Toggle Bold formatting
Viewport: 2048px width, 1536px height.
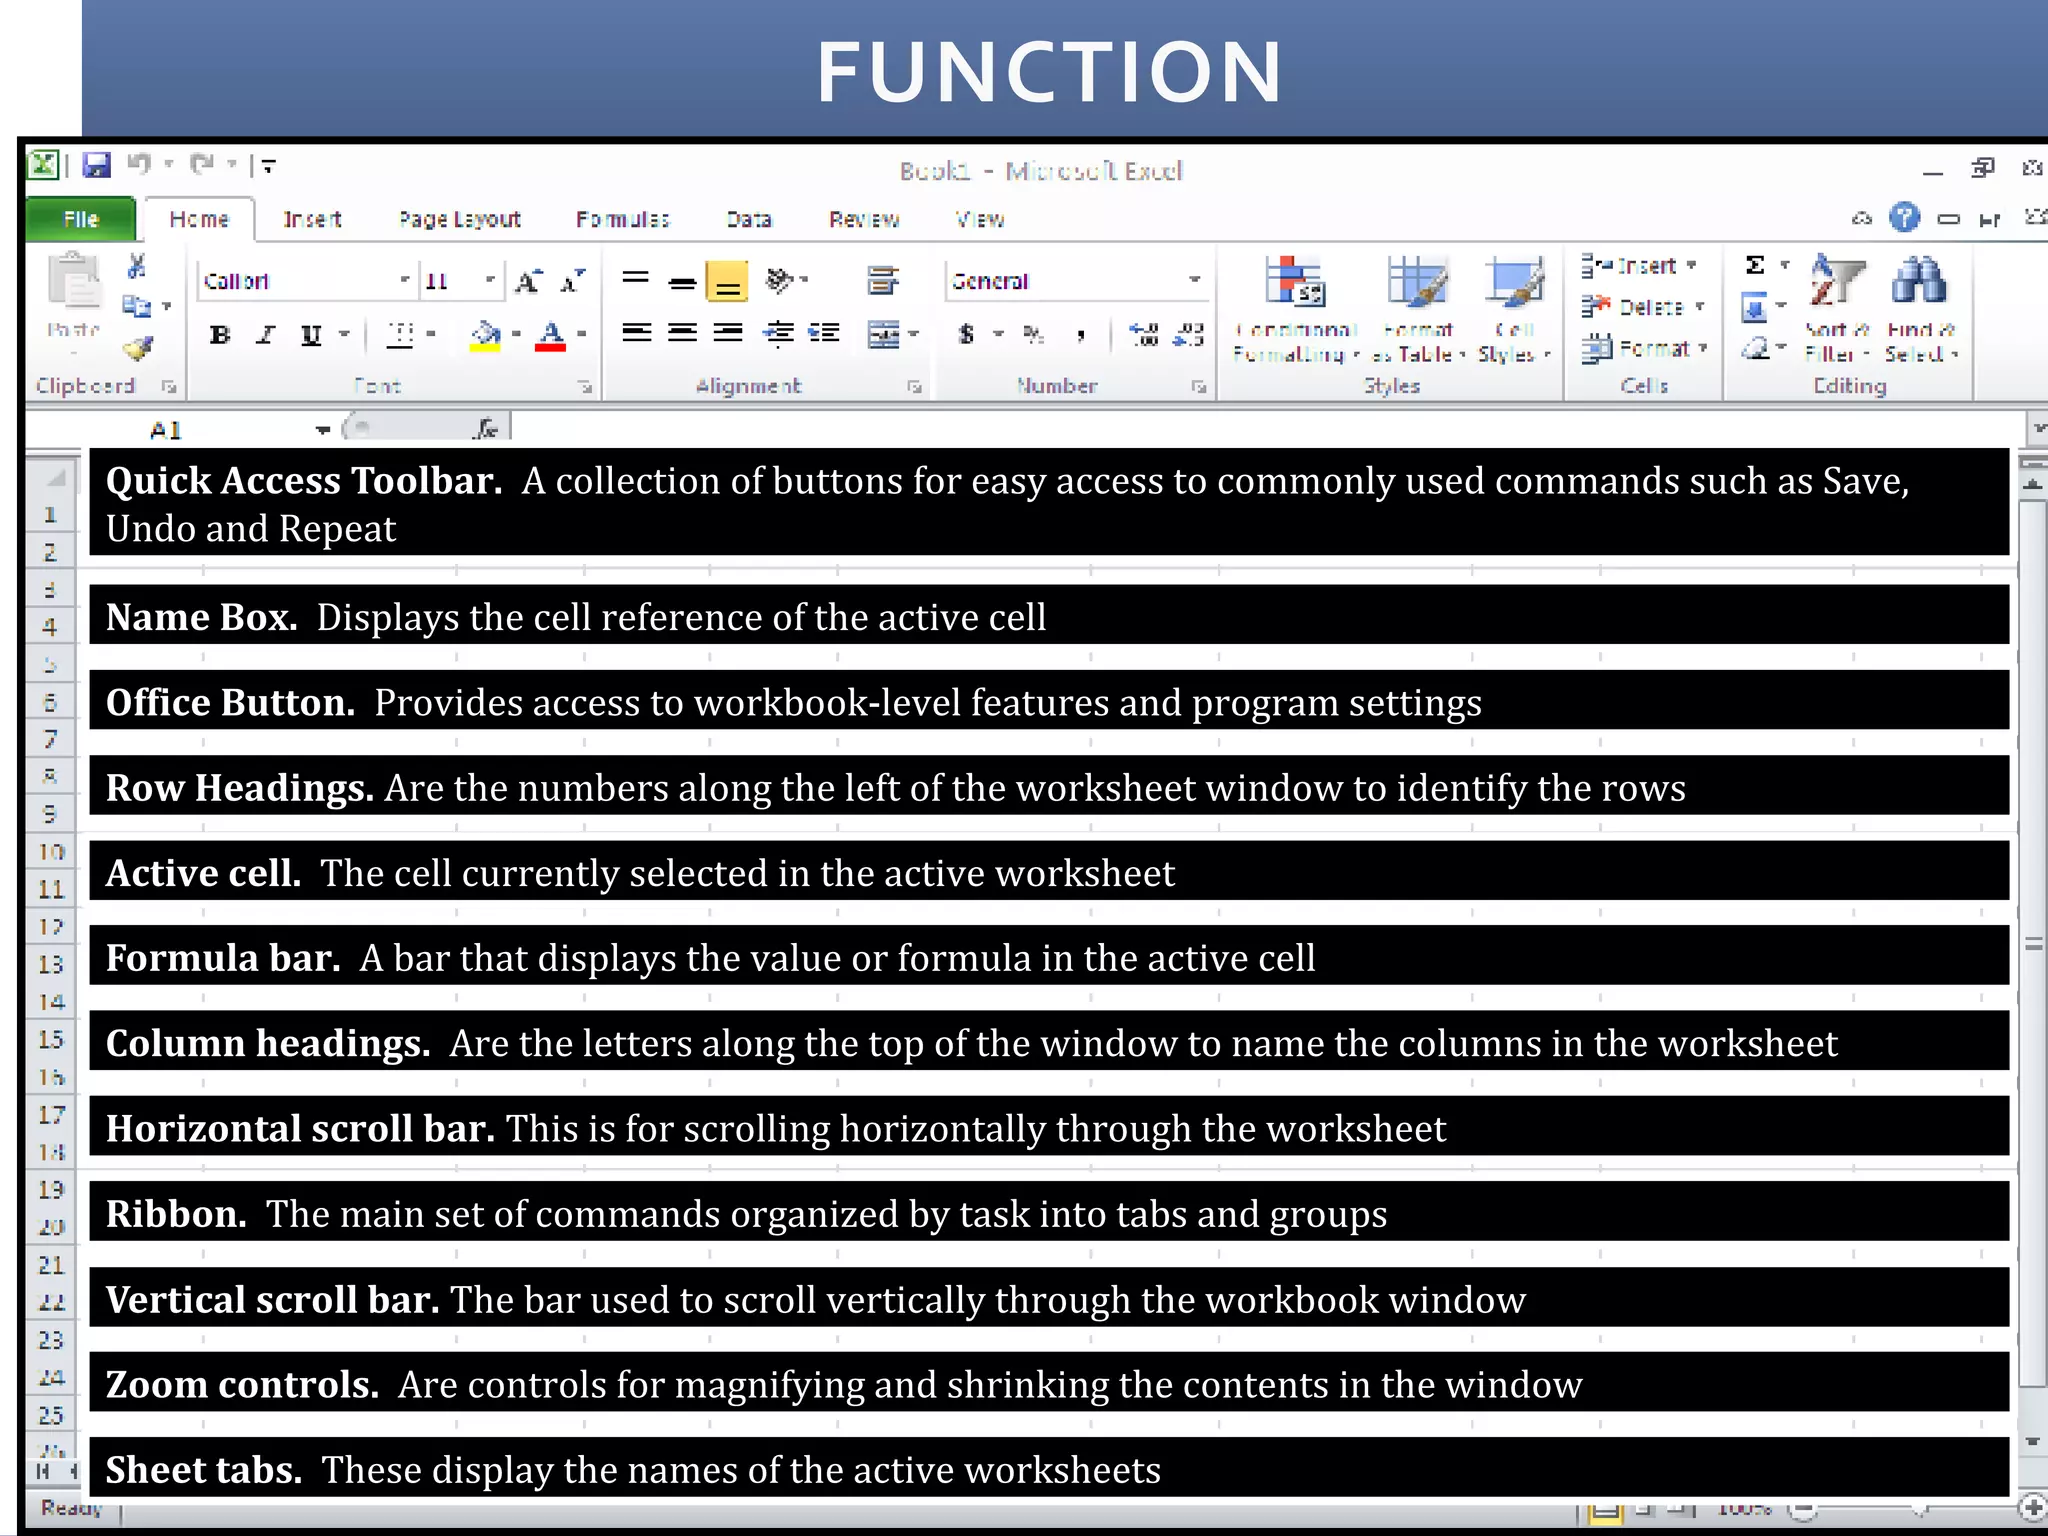pos(220,335)
